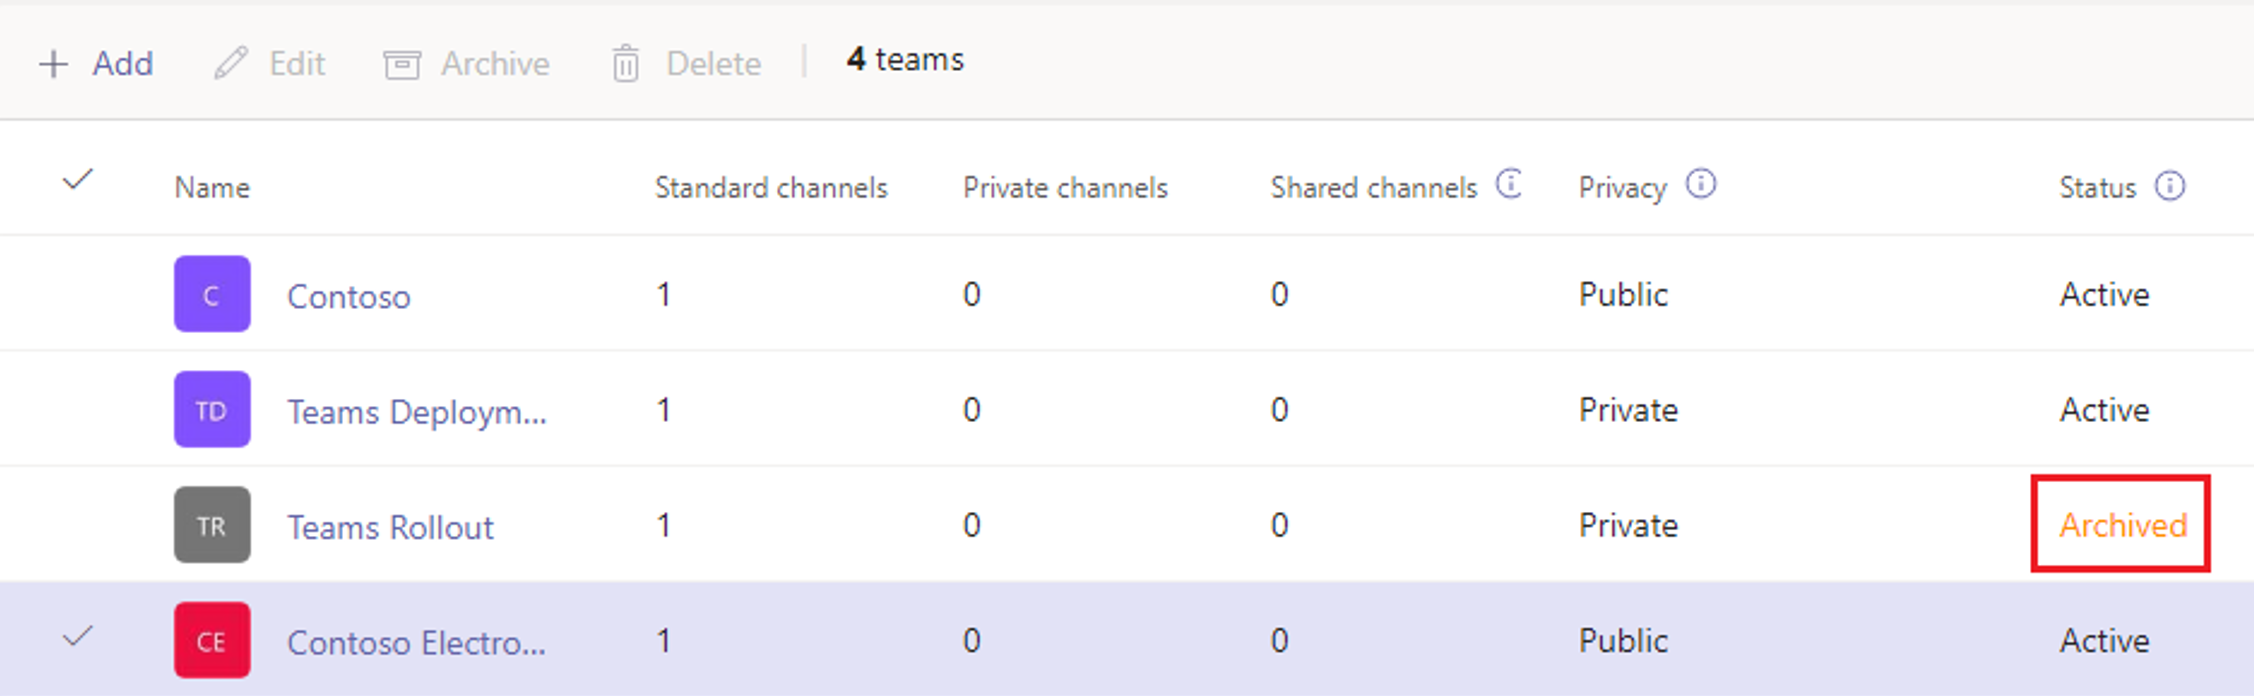This screenshot has height=696, width=2254.
Task: Click the gray TR team avatar
Action: [212, 525]
